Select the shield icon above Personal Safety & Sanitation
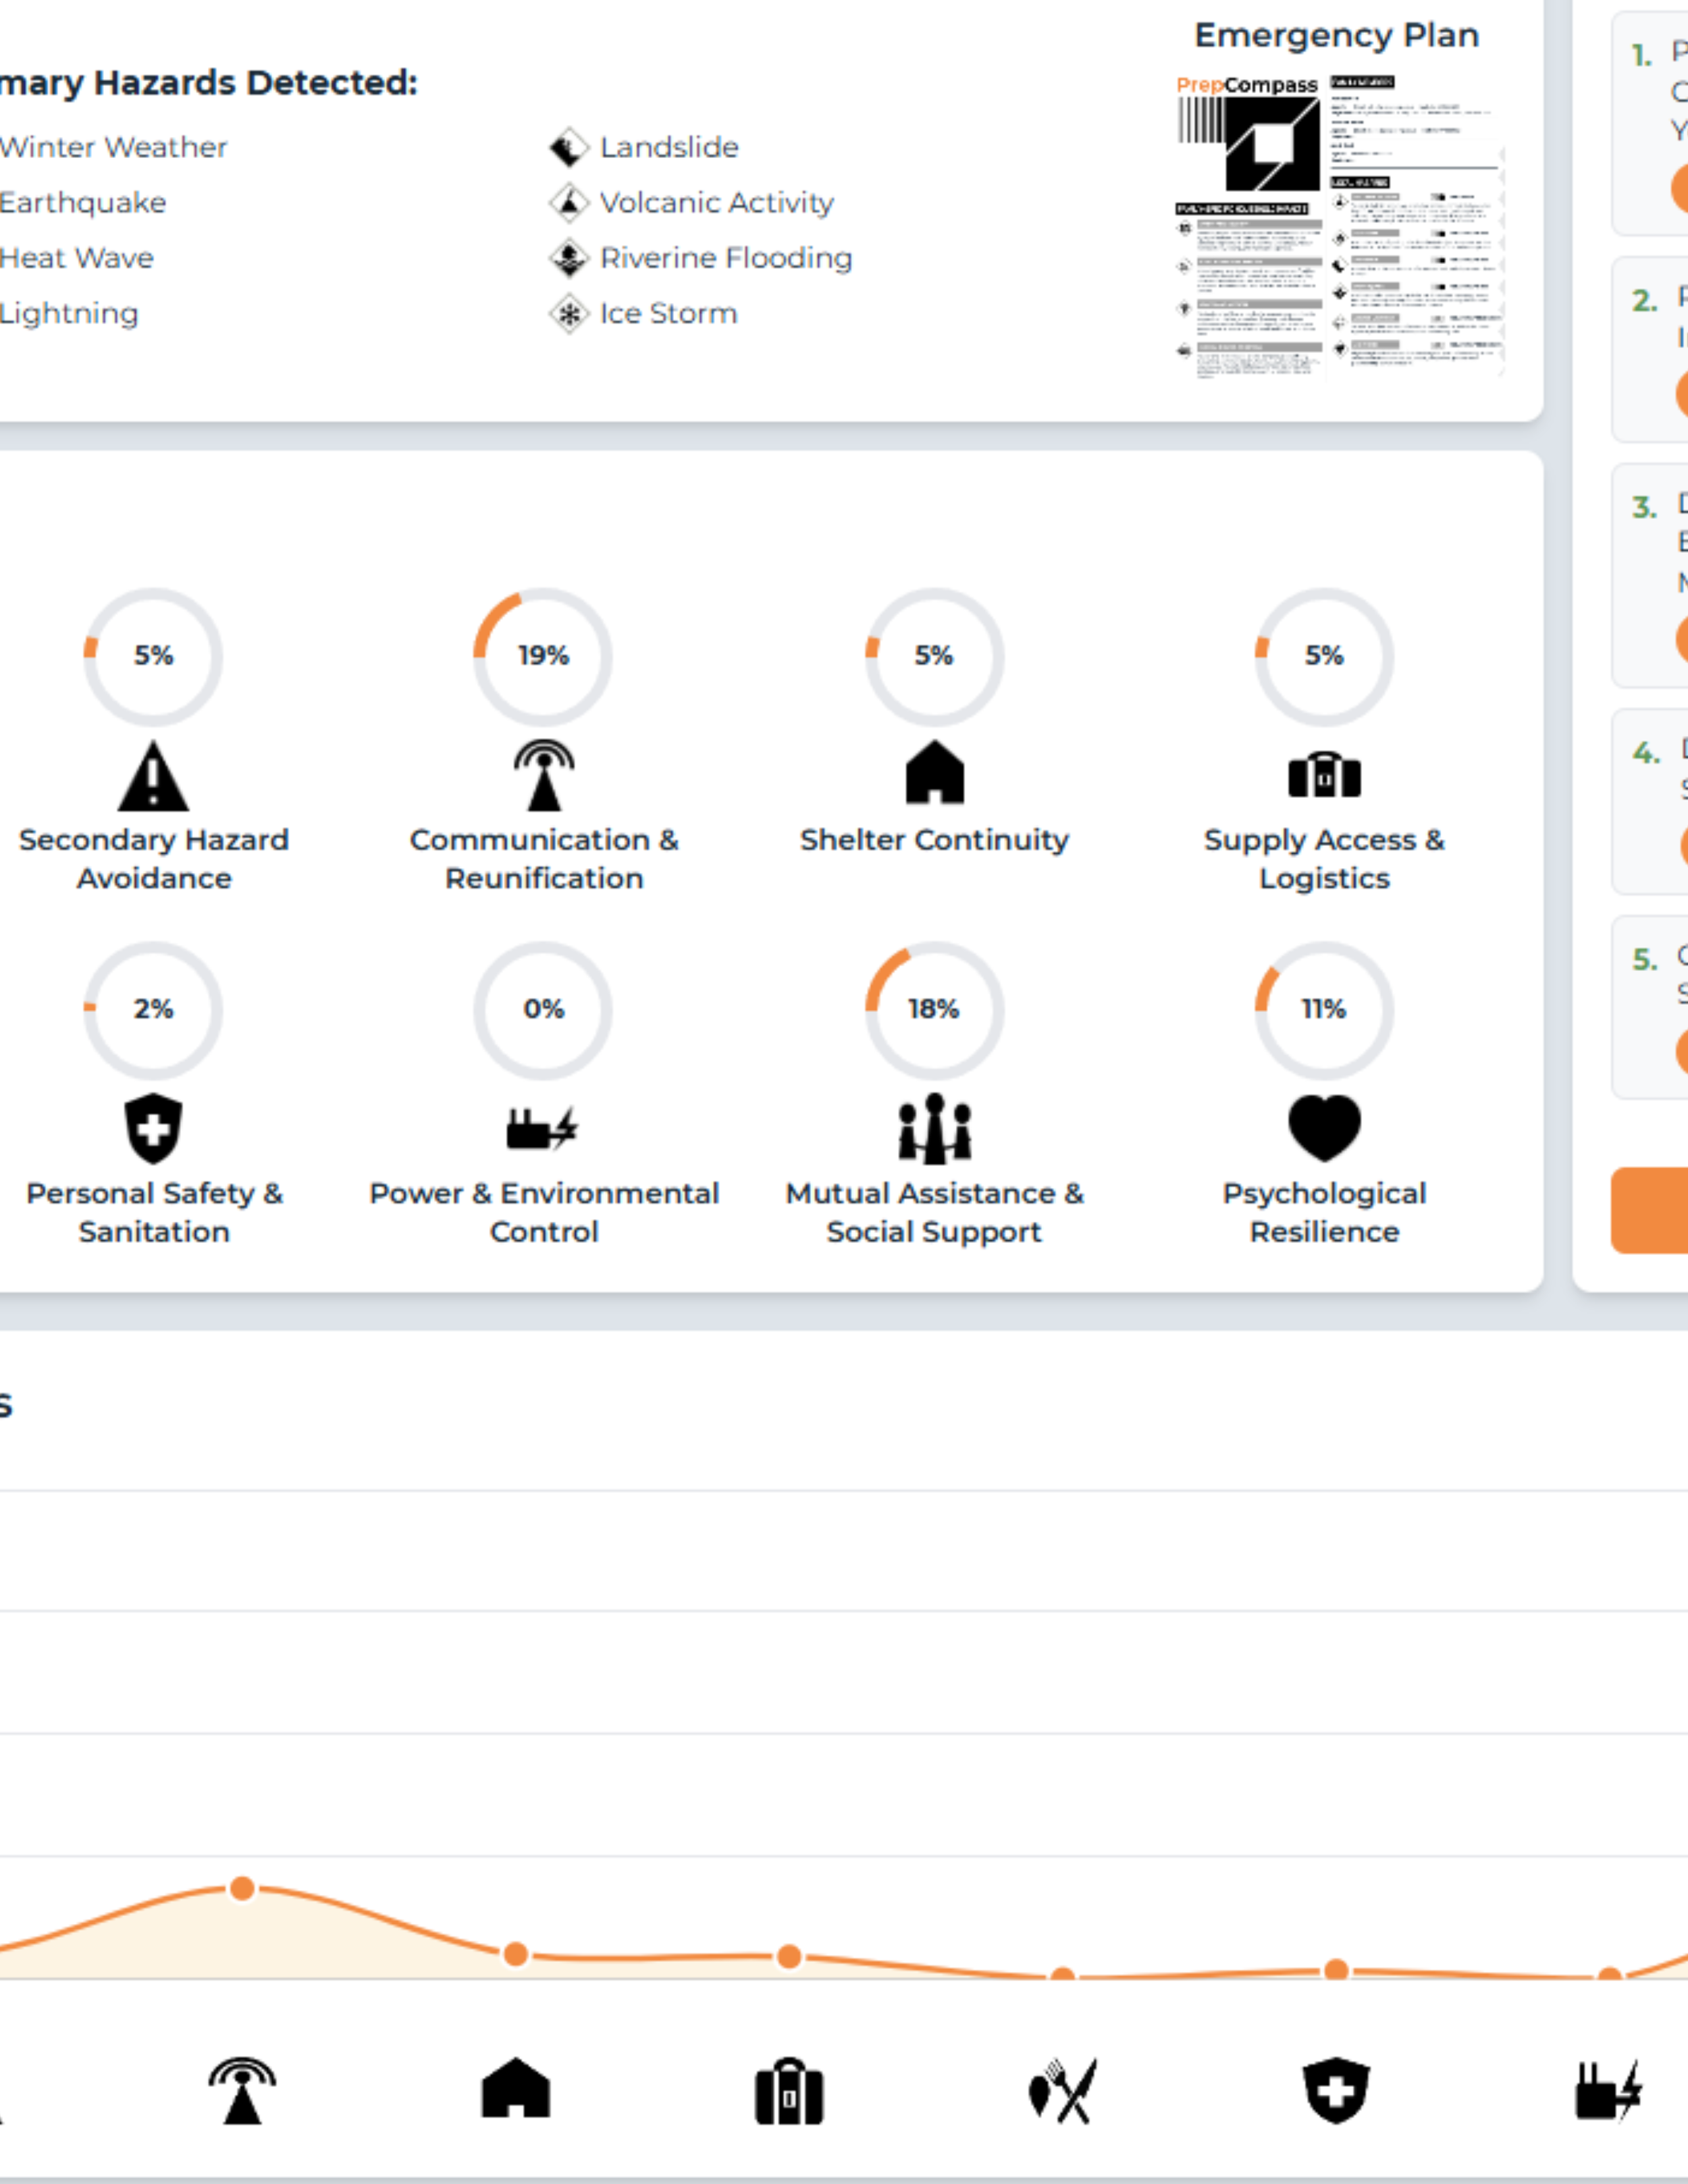Screen dimensions: 1688x2184 click(153, 1129)
